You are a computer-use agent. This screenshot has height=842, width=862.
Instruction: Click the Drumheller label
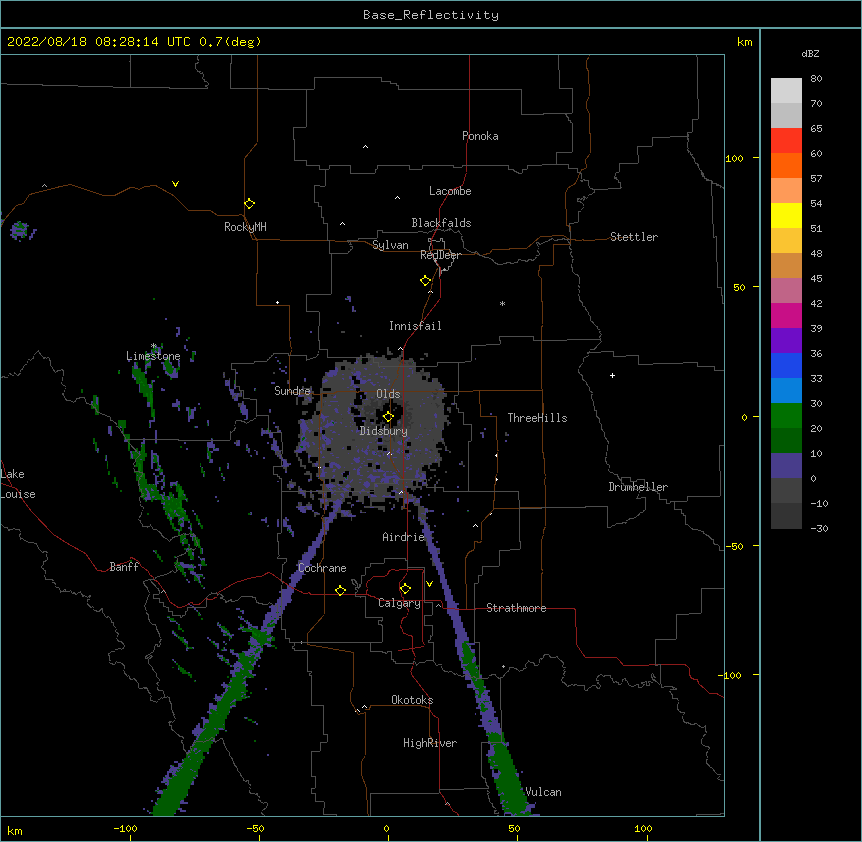638,487
